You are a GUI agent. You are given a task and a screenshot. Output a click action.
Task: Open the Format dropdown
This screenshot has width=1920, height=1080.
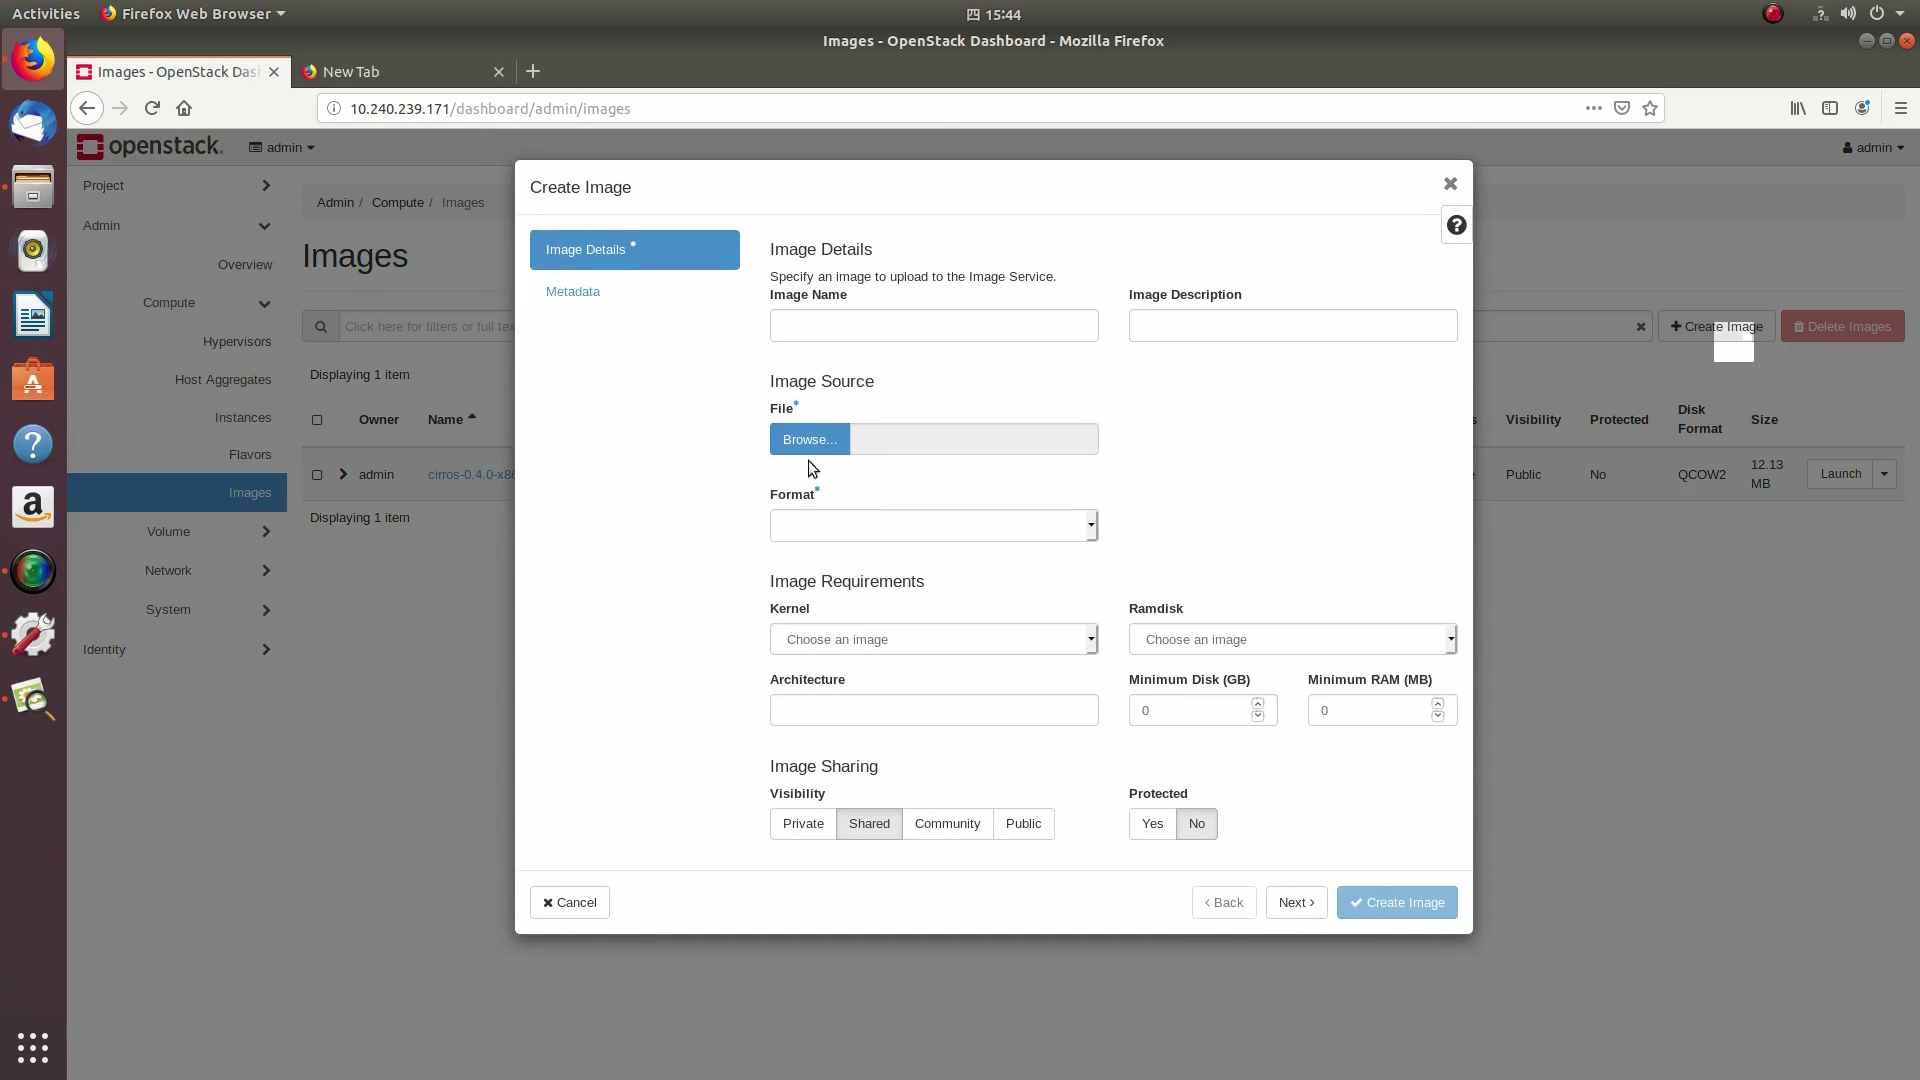click(x=933, y=526)
